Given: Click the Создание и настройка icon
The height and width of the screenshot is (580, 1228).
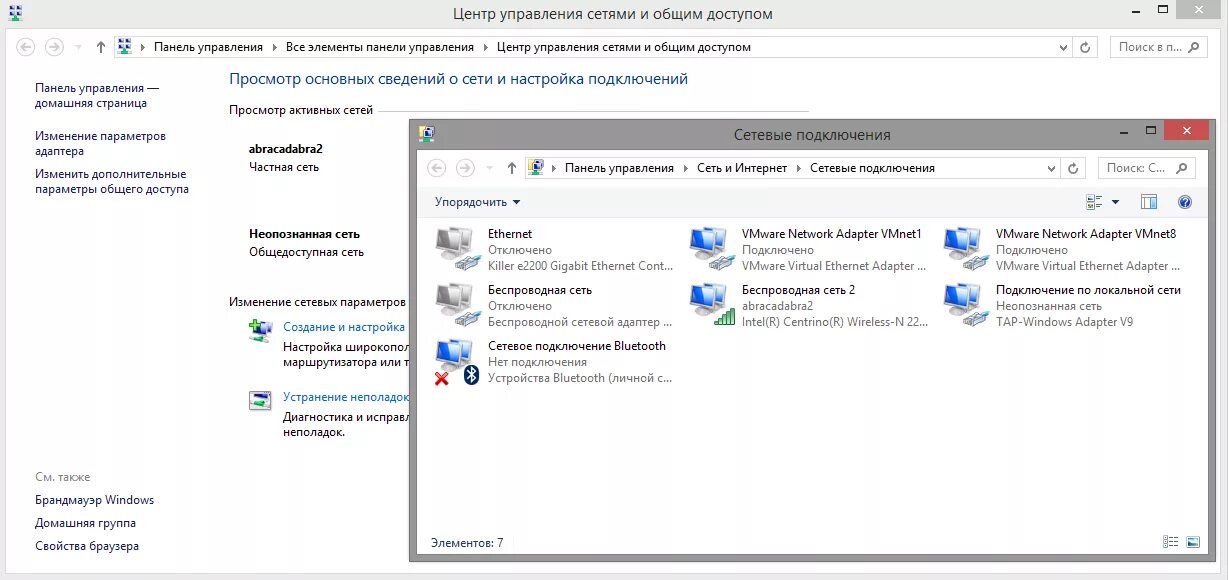Looking at the screenshot, I should pos(260,331).
